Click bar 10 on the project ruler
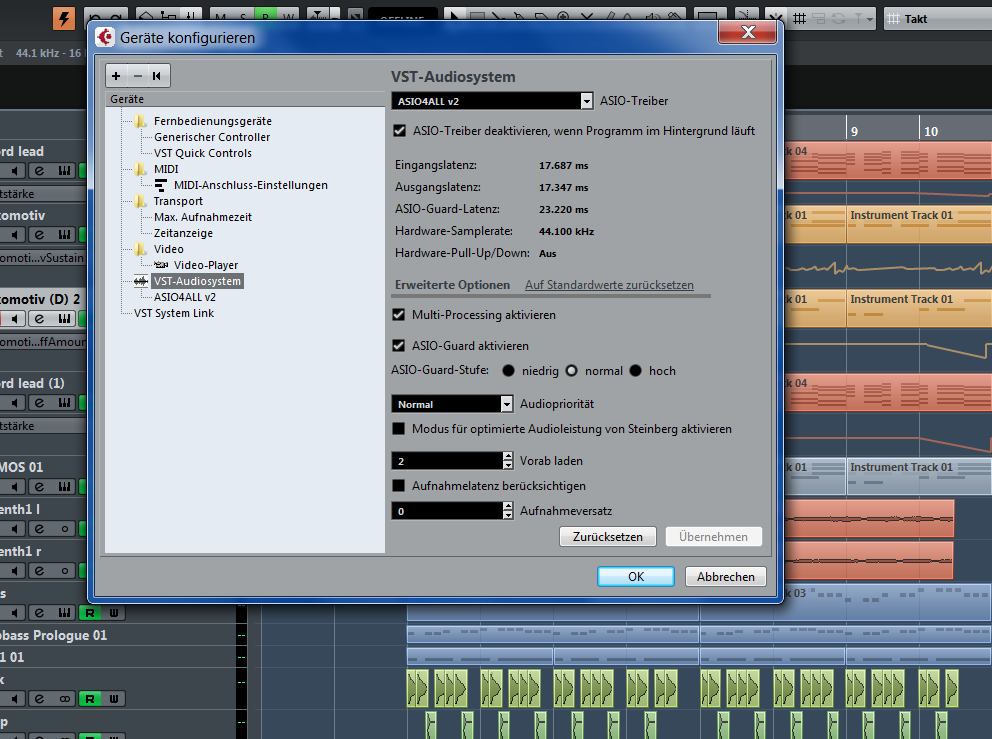Viewport: 992px width, 739px height. click(931, 131)
